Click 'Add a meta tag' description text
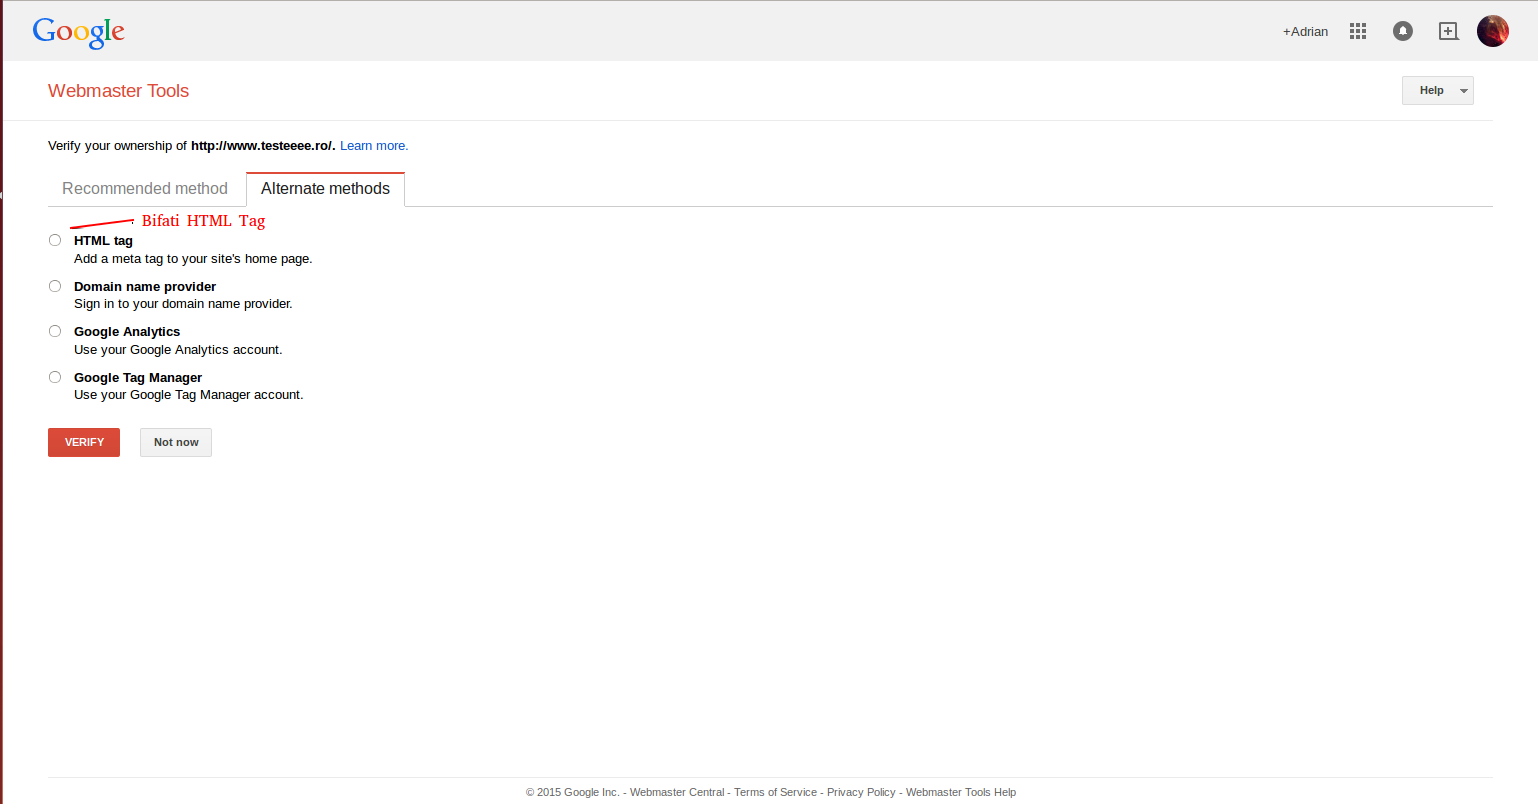 pos(193,259)
